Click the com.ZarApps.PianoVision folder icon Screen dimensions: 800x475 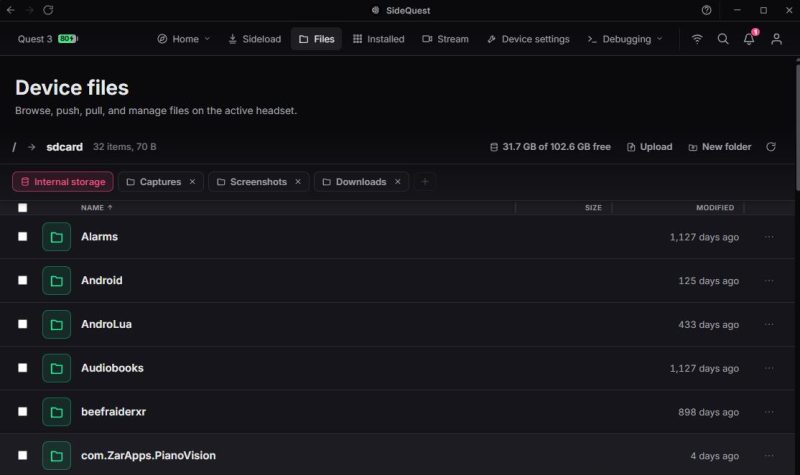(57, 456)
